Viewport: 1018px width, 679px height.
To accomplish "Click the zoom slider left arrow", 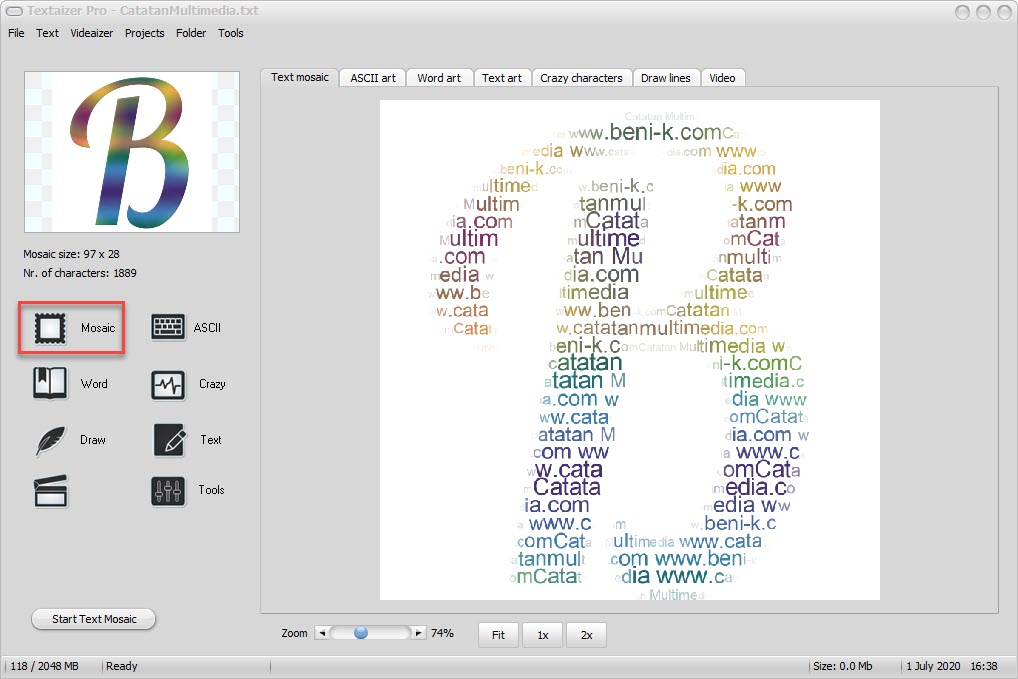I will tap(323, 633).
